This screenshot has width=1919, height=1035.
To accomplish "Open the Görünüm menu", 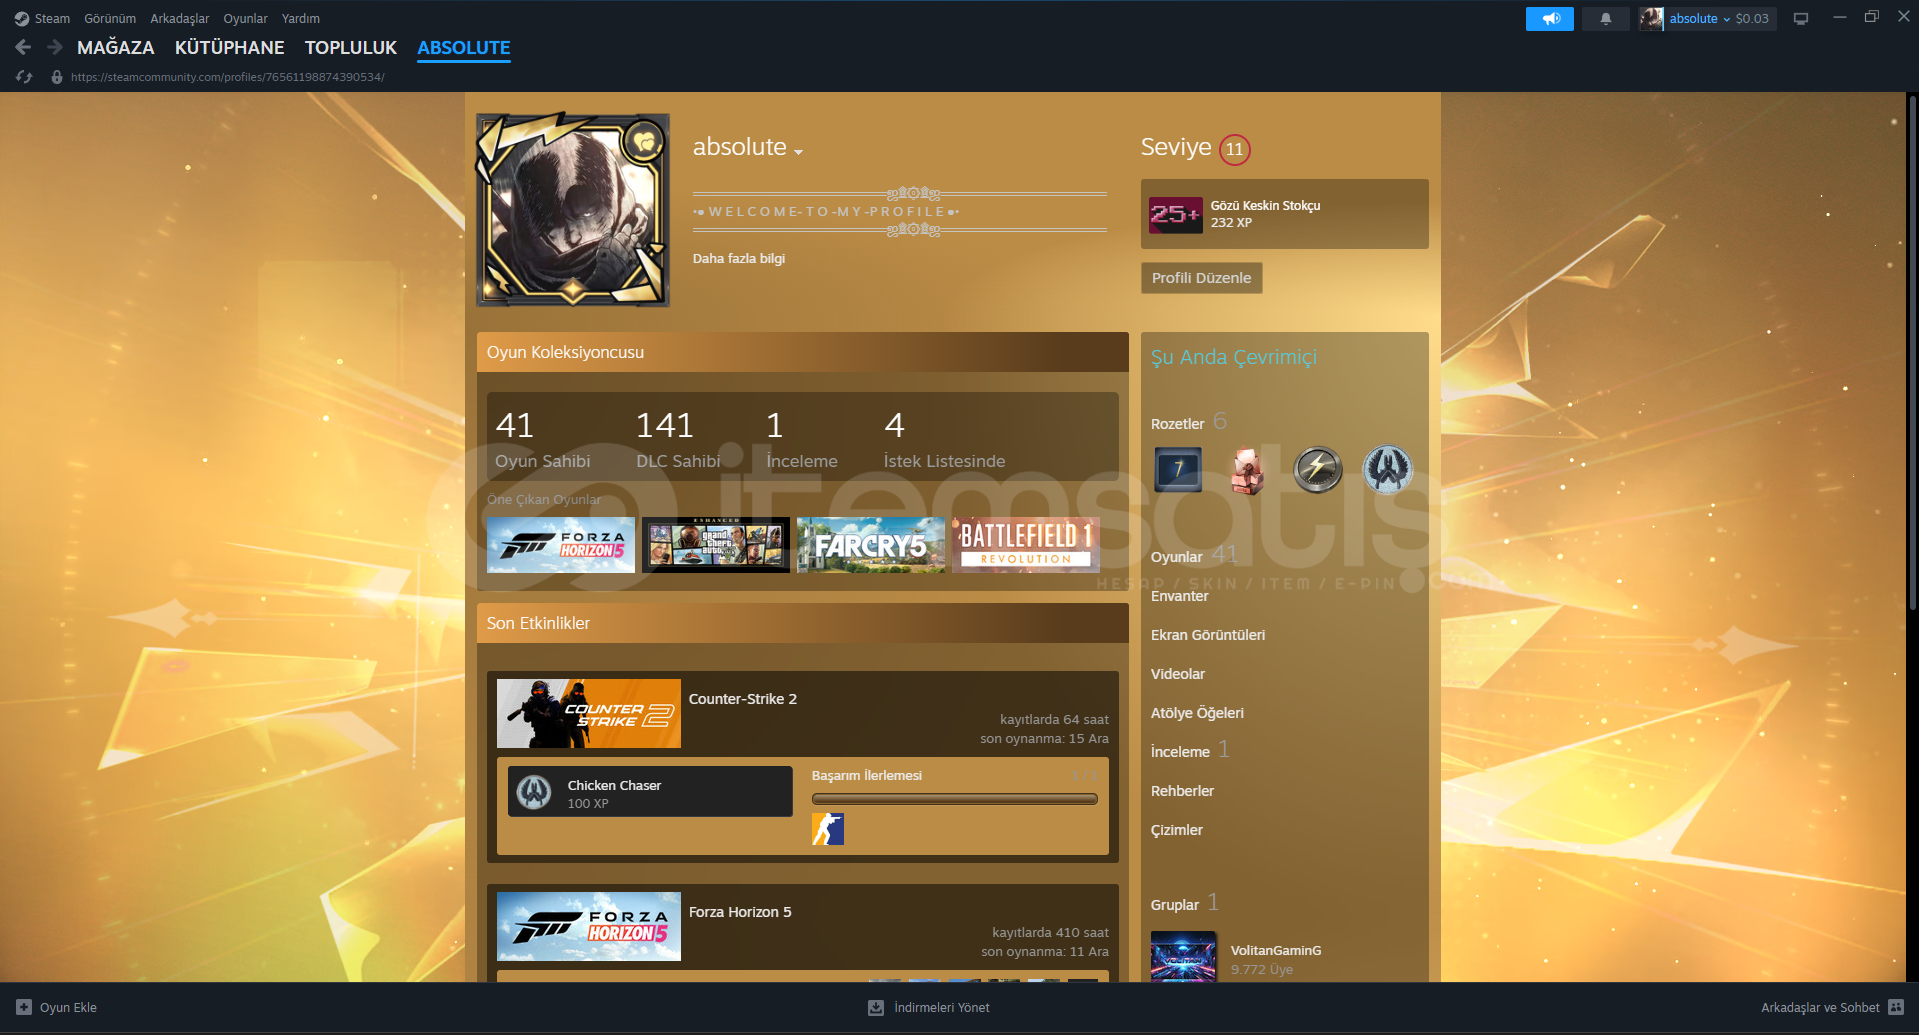I will tap(110, 19).
